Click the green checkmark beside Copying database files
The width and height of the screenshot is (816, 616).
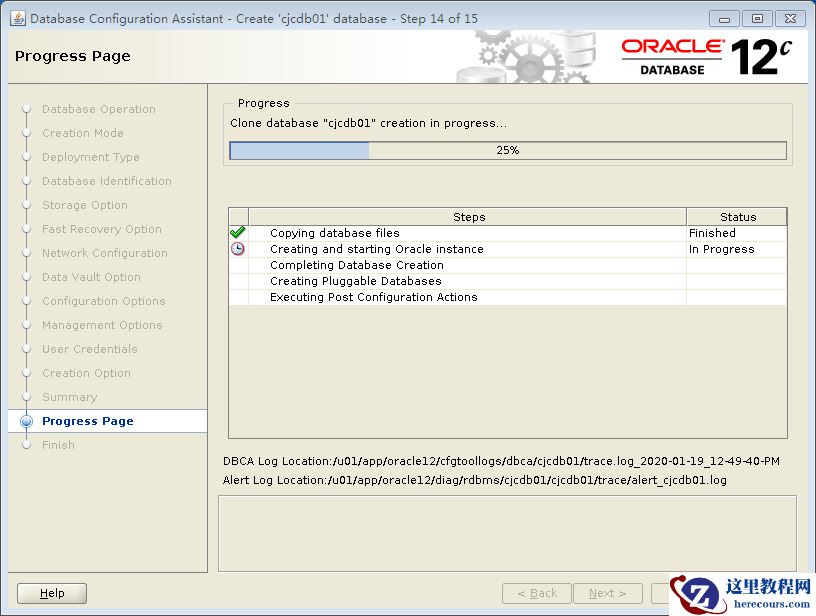[238, 233]
